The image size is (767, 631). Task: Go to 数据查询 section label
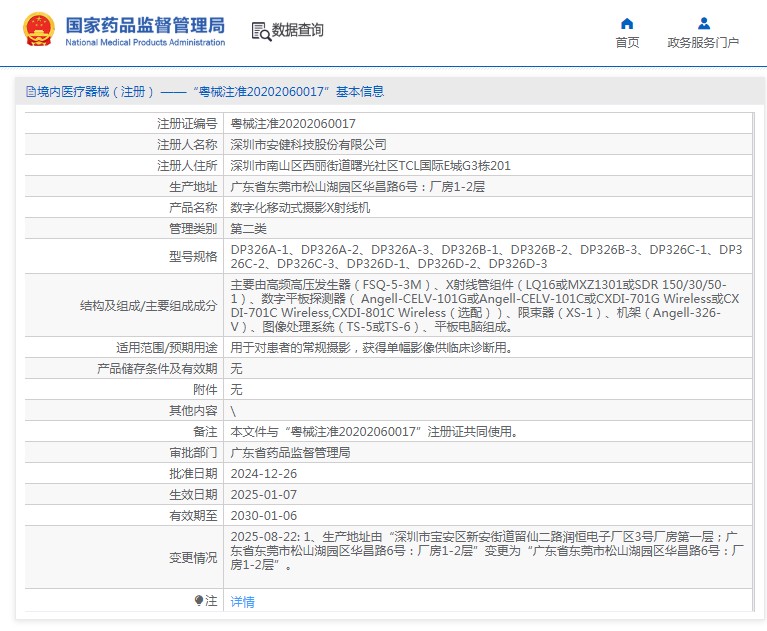[298, 31]
